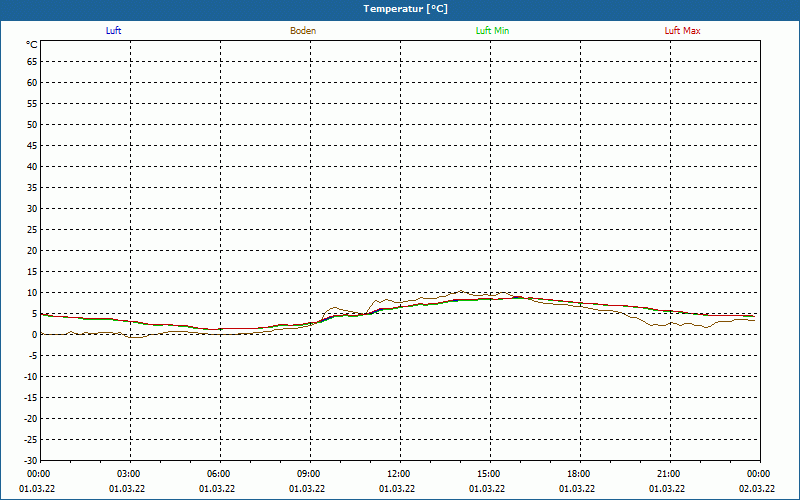The image size is (800, 500).
Task: Click the 40 value on the temperature axis
Action: [32, 167]
